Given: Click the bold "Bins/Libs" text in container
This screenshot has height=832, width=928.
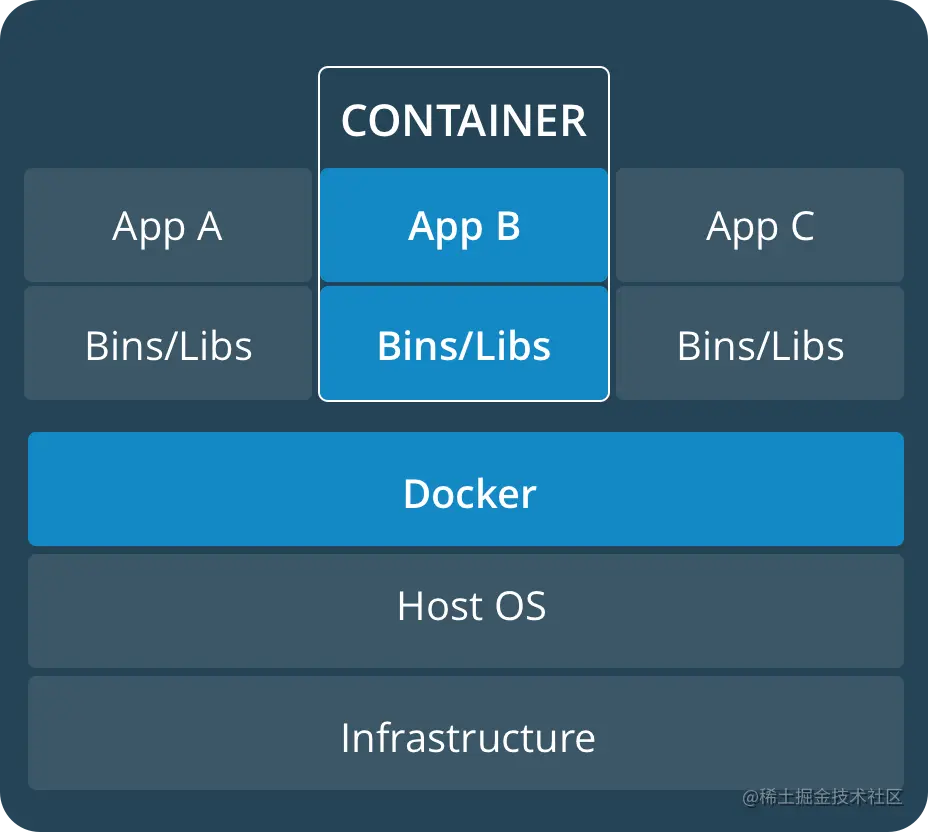Looking at the screenshot, I should click(464, 346).
